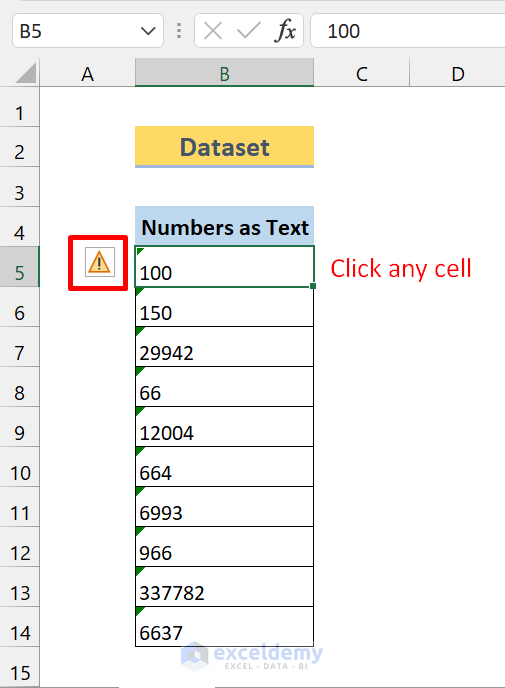Click the error warning indicator icon
Viewport: 505px width, 688px height.
coord(100,262)
